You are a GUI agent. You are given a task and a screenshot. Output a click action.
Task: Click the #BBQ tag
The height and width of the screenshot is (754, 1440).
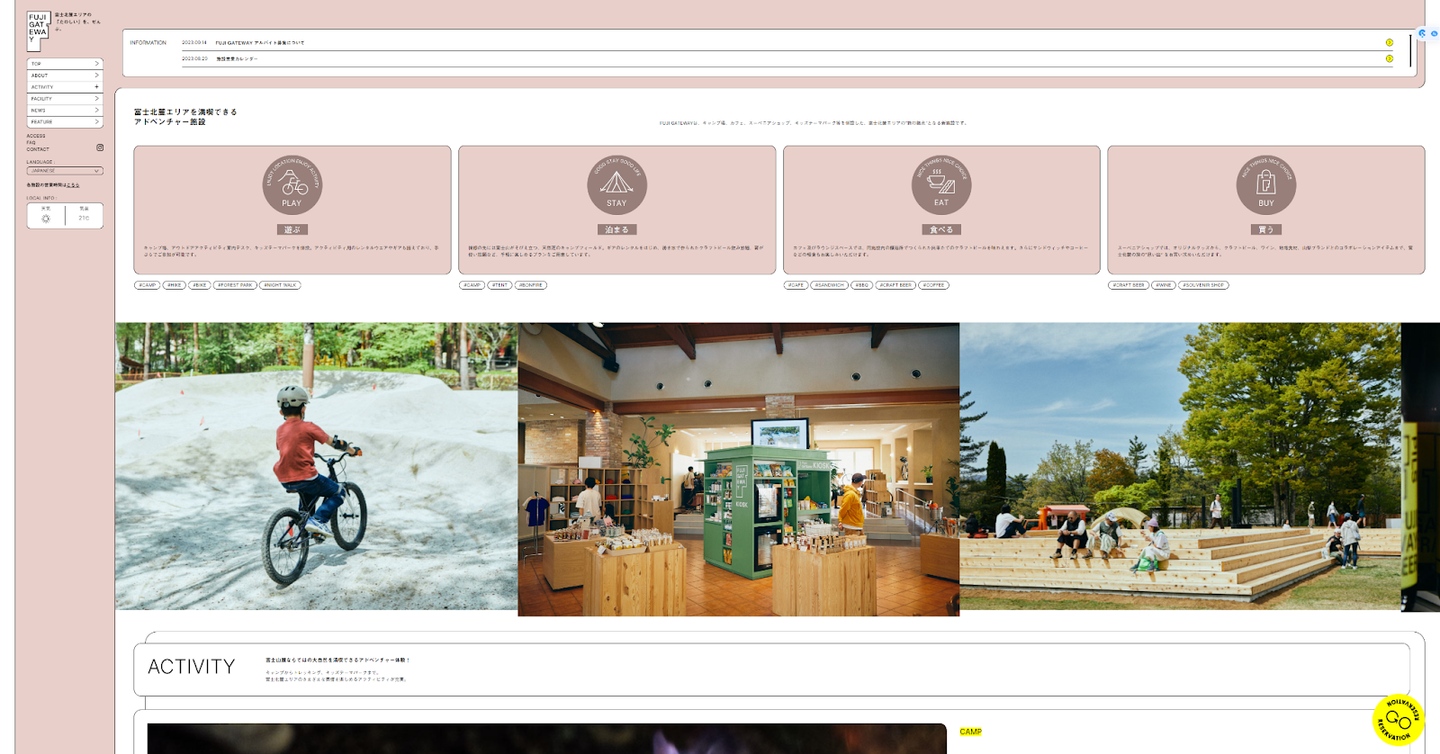coord(861,285)
